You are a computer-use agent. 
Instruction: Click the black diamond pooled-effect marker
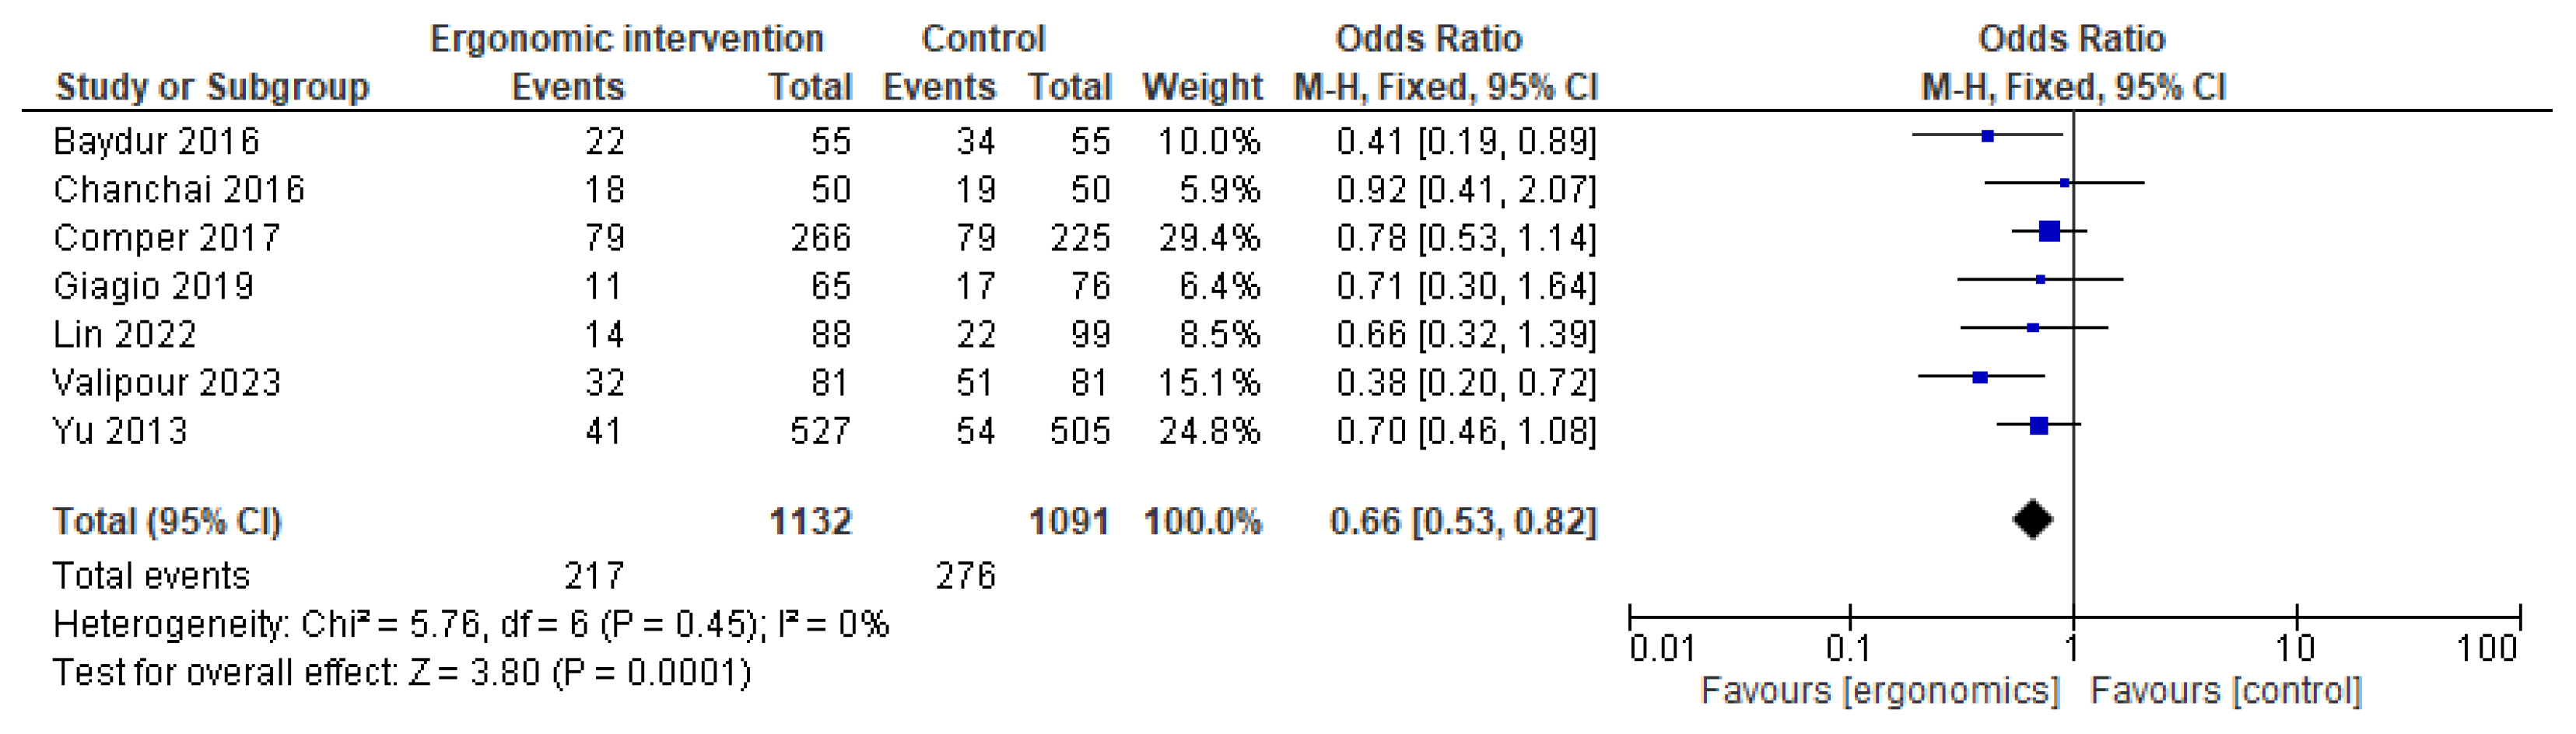point(2033,520)
